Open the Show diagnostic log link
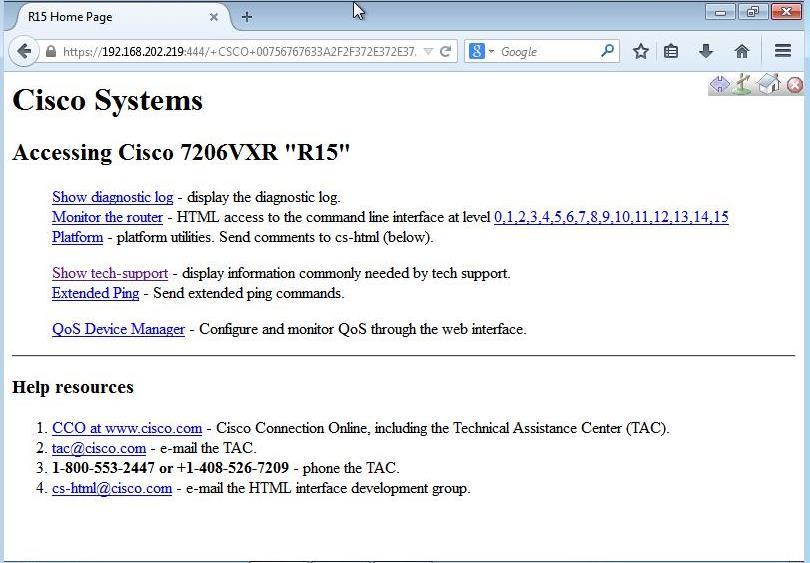 (x=112, y=197)
